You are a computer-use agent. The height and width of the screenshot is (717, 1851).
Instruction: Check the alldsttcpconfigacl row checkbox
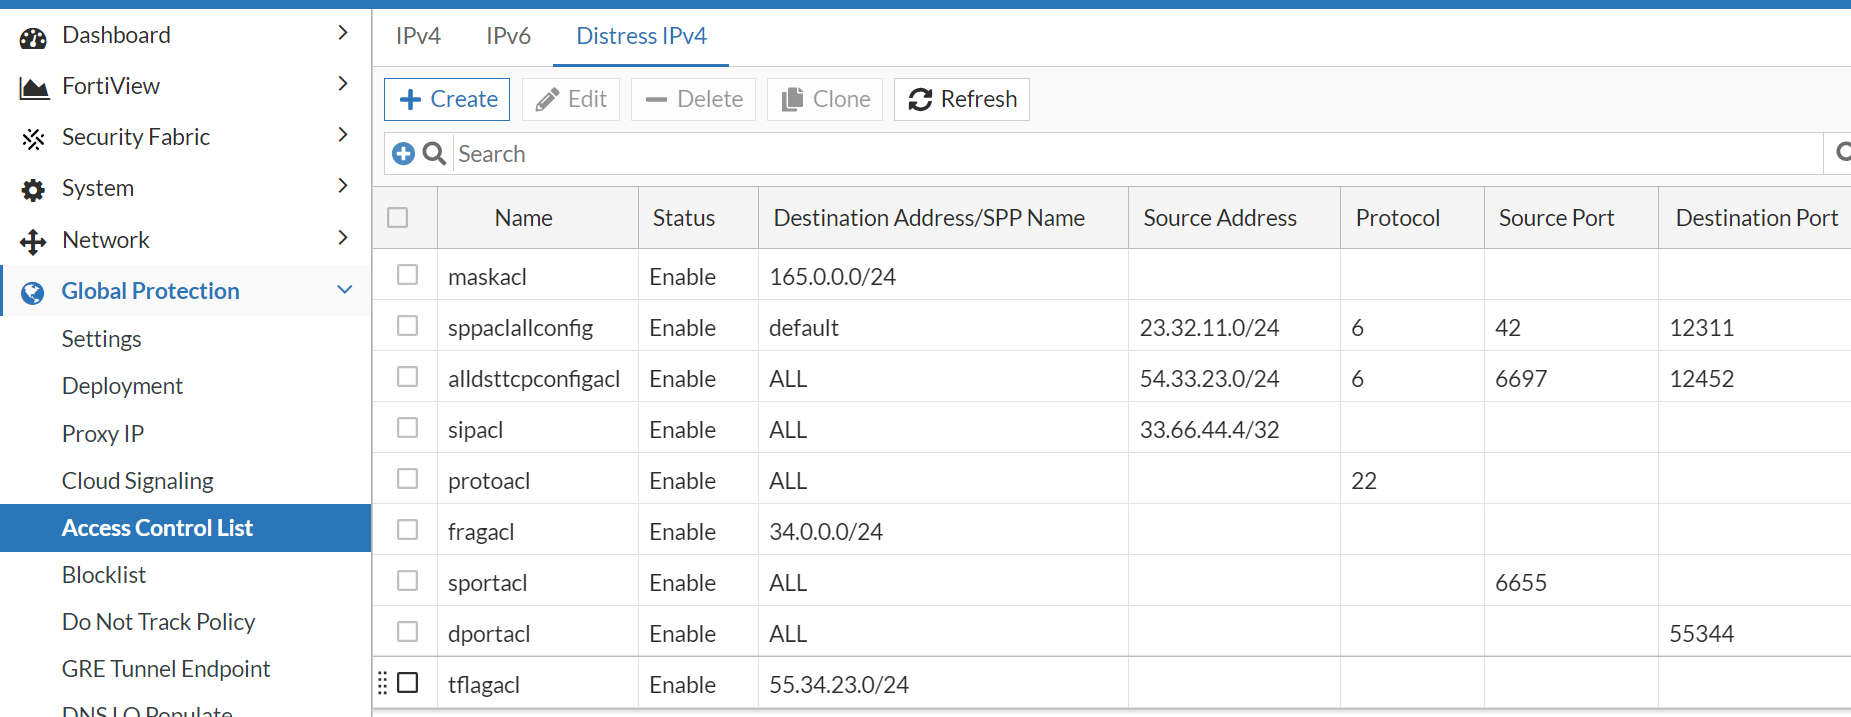407,376
